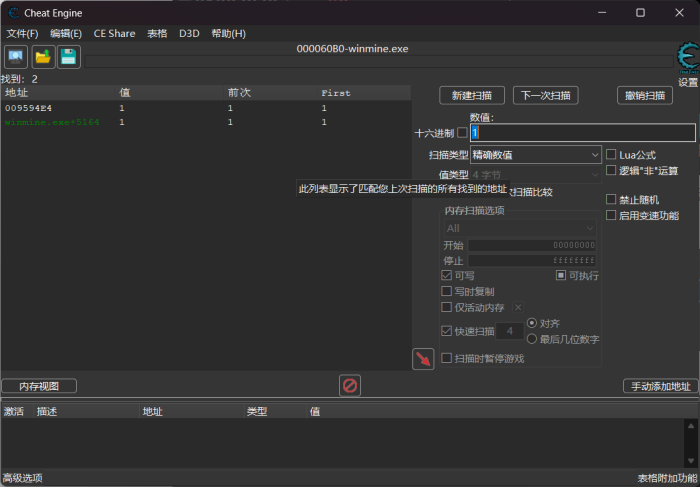The image size is (700, 488).
Task: Click the address list scrollbar up arrow
Action: coord(691,426)
